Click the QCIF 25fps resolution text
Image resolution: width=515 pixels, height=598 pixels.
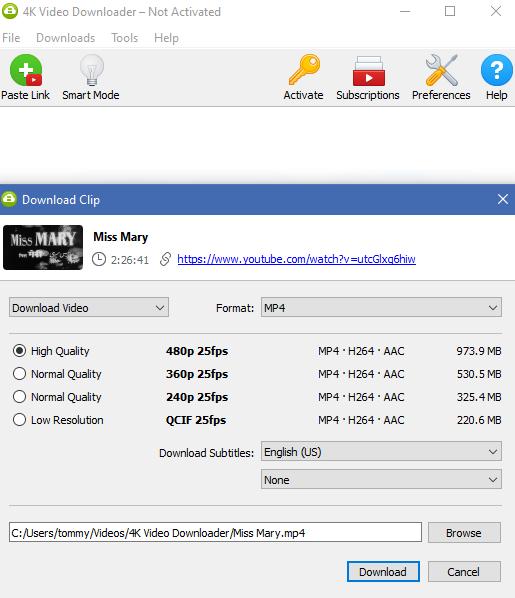click(196, 420)
